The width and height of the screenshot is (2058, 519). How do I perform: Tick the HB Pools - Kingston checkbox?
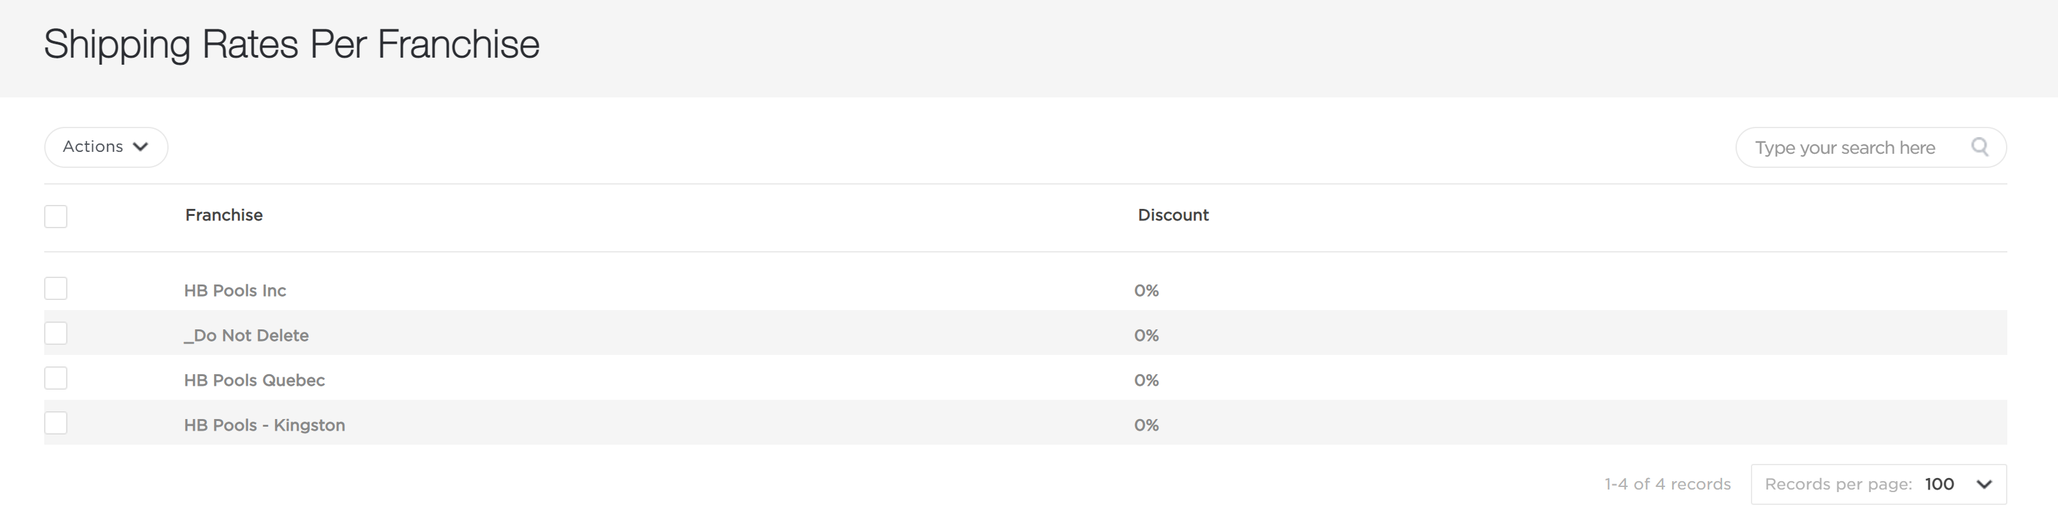(56, 423)
